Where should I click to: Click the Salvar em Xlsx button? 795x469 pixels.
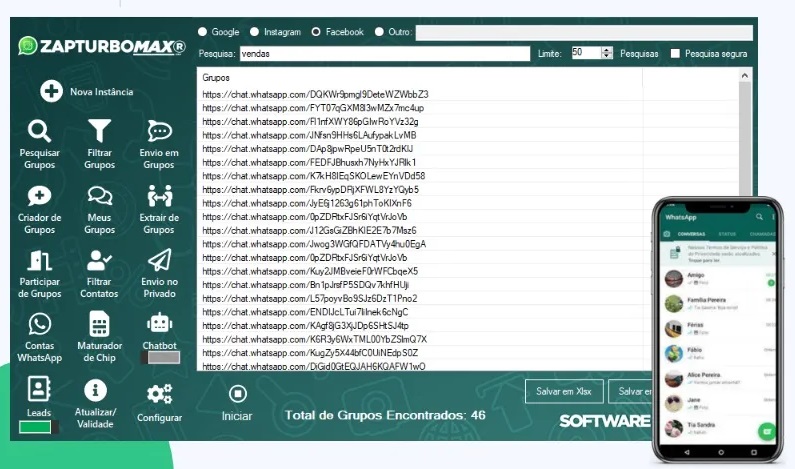[564, 393]
